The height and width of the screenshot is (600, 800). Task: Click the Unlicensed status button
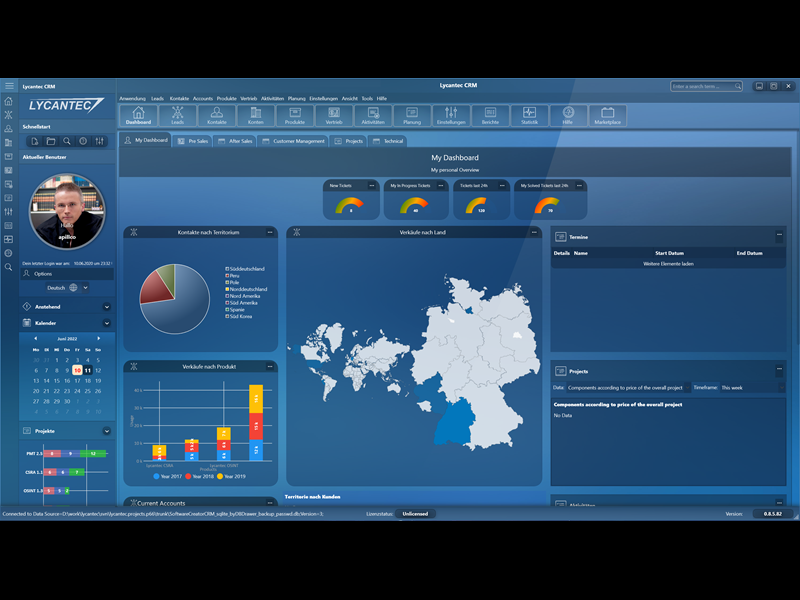point(415,514)
